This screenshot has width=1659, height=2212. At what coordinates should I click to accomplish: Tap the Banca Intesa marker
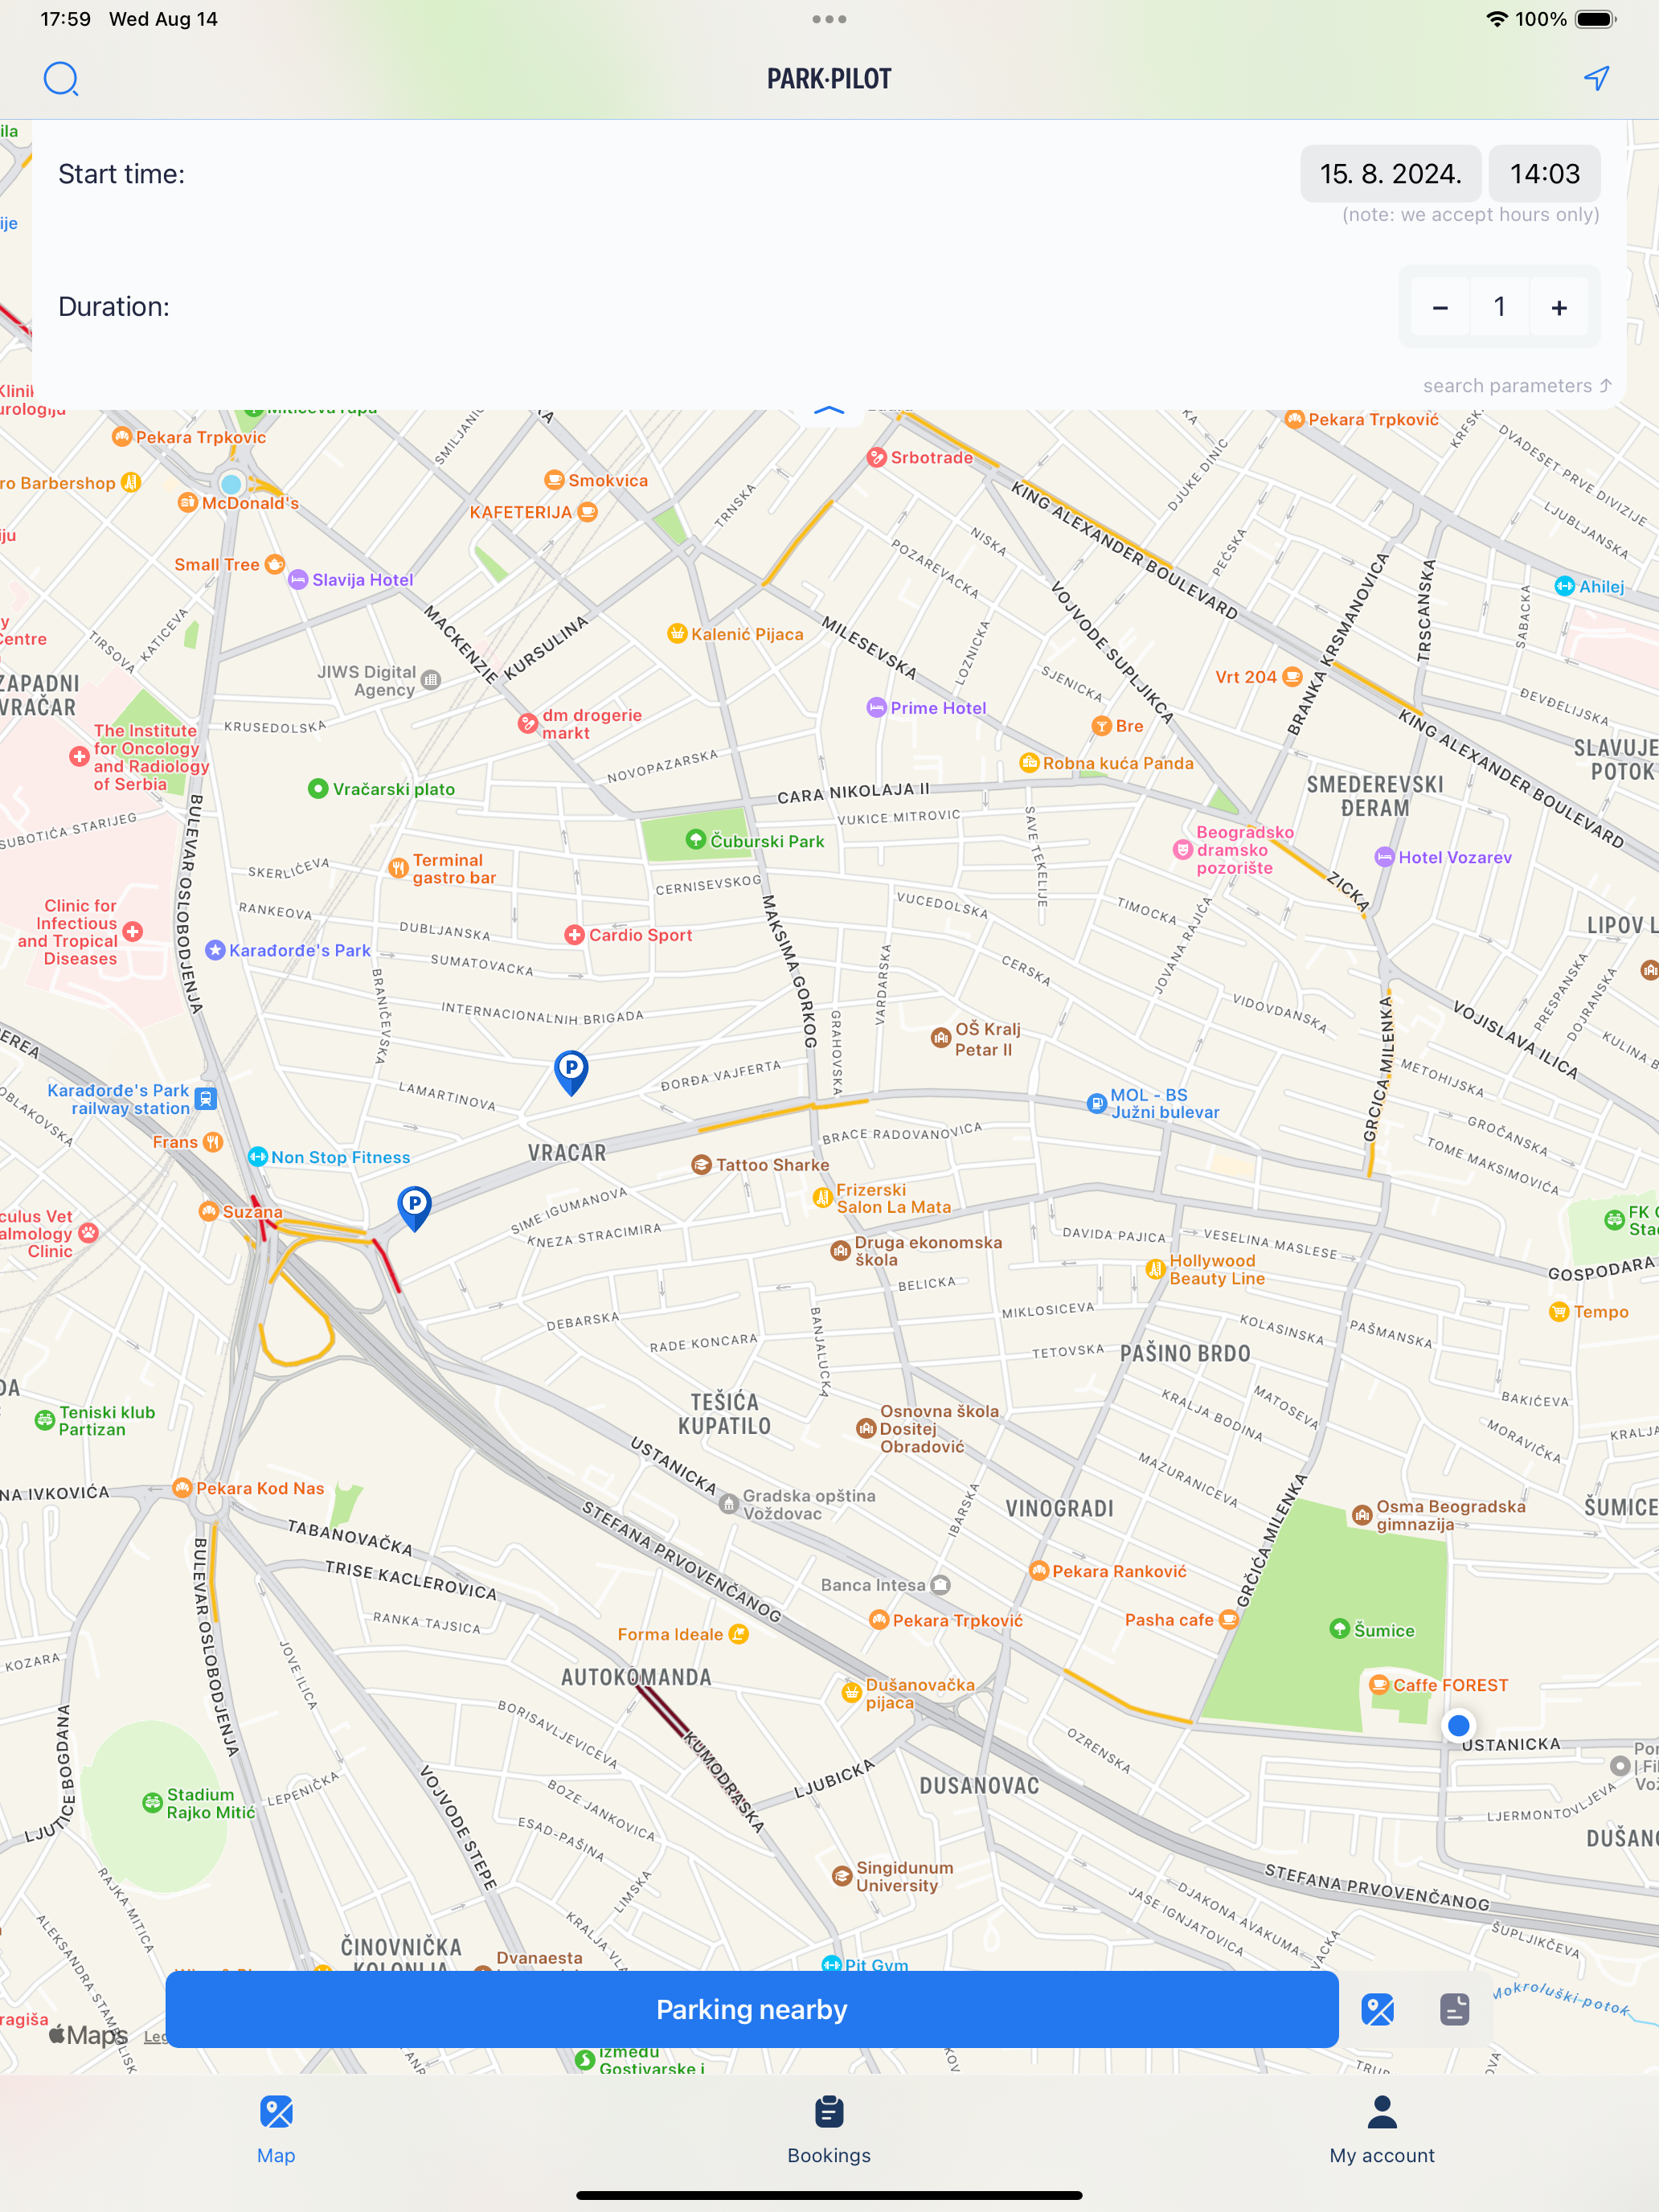940,1585
